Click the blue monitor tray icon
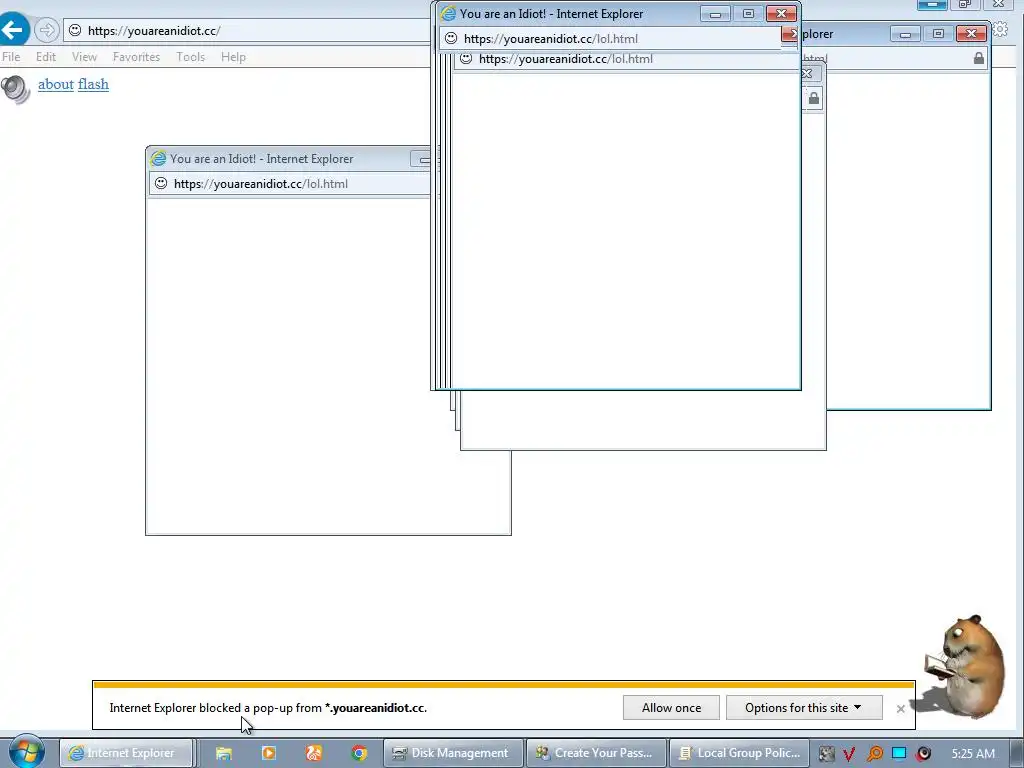The height and width of the screenshot is (768, 1024). 899,753
